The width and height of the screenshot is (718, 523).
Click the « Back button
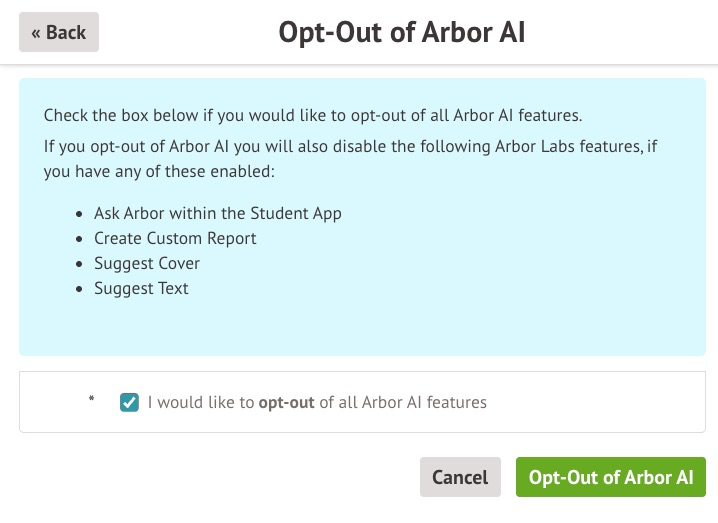tap(59, 32)
